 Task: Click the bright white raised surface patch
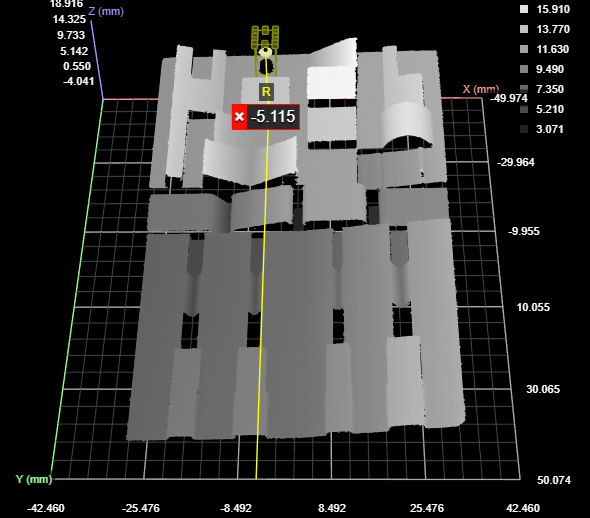coord(331,82)
